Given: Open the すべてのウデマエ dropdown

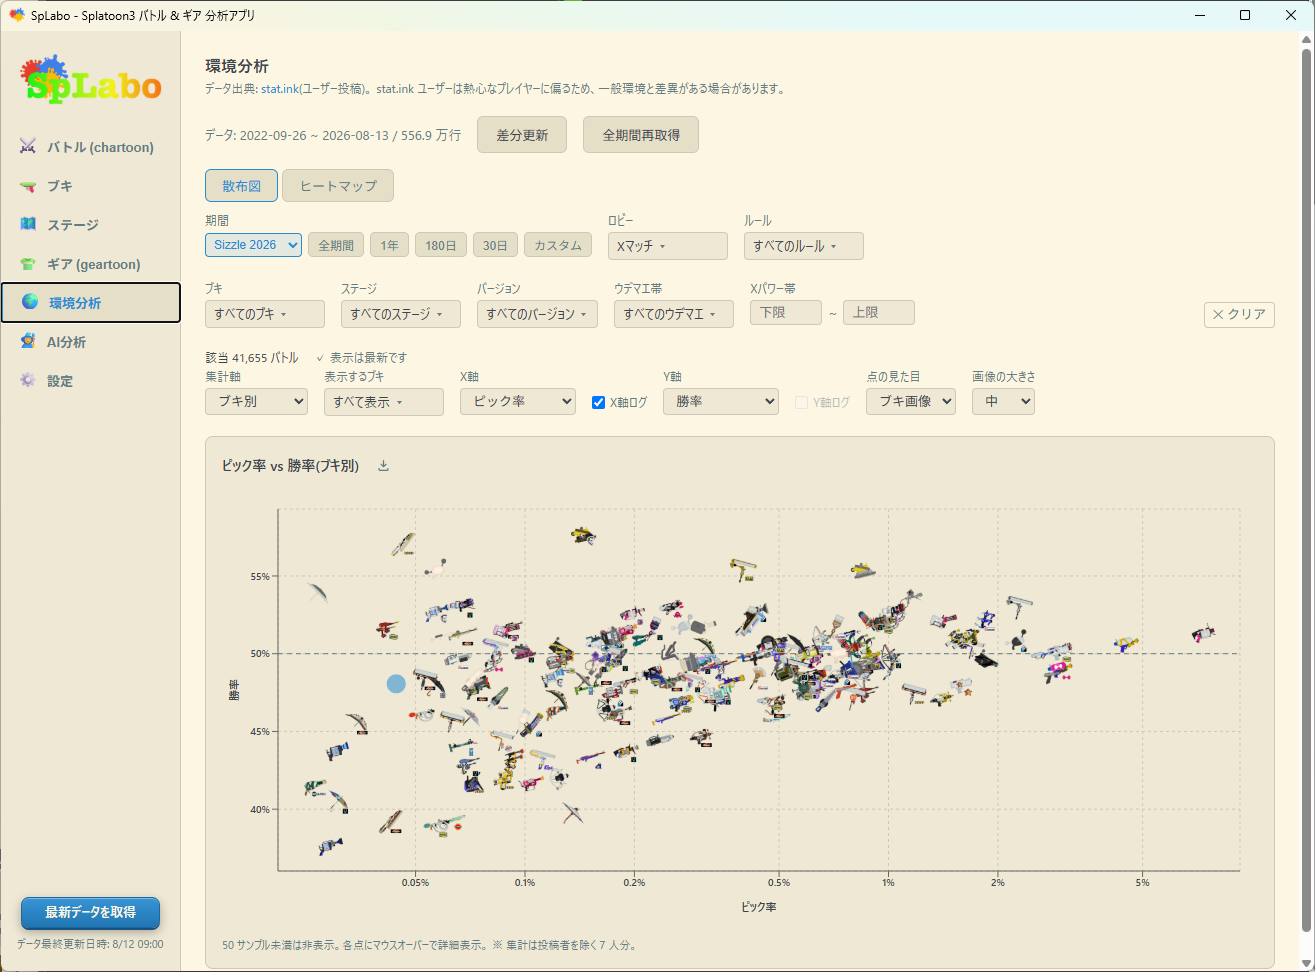Looking at the screenshot, I should click(674, 314).
